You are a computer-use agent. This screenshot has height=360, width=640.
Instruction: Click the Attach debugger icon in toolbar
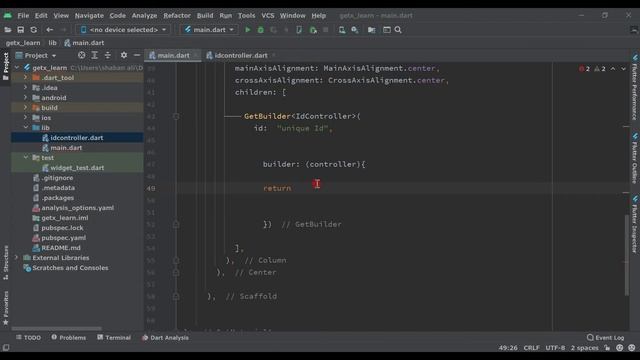(313, 30)
